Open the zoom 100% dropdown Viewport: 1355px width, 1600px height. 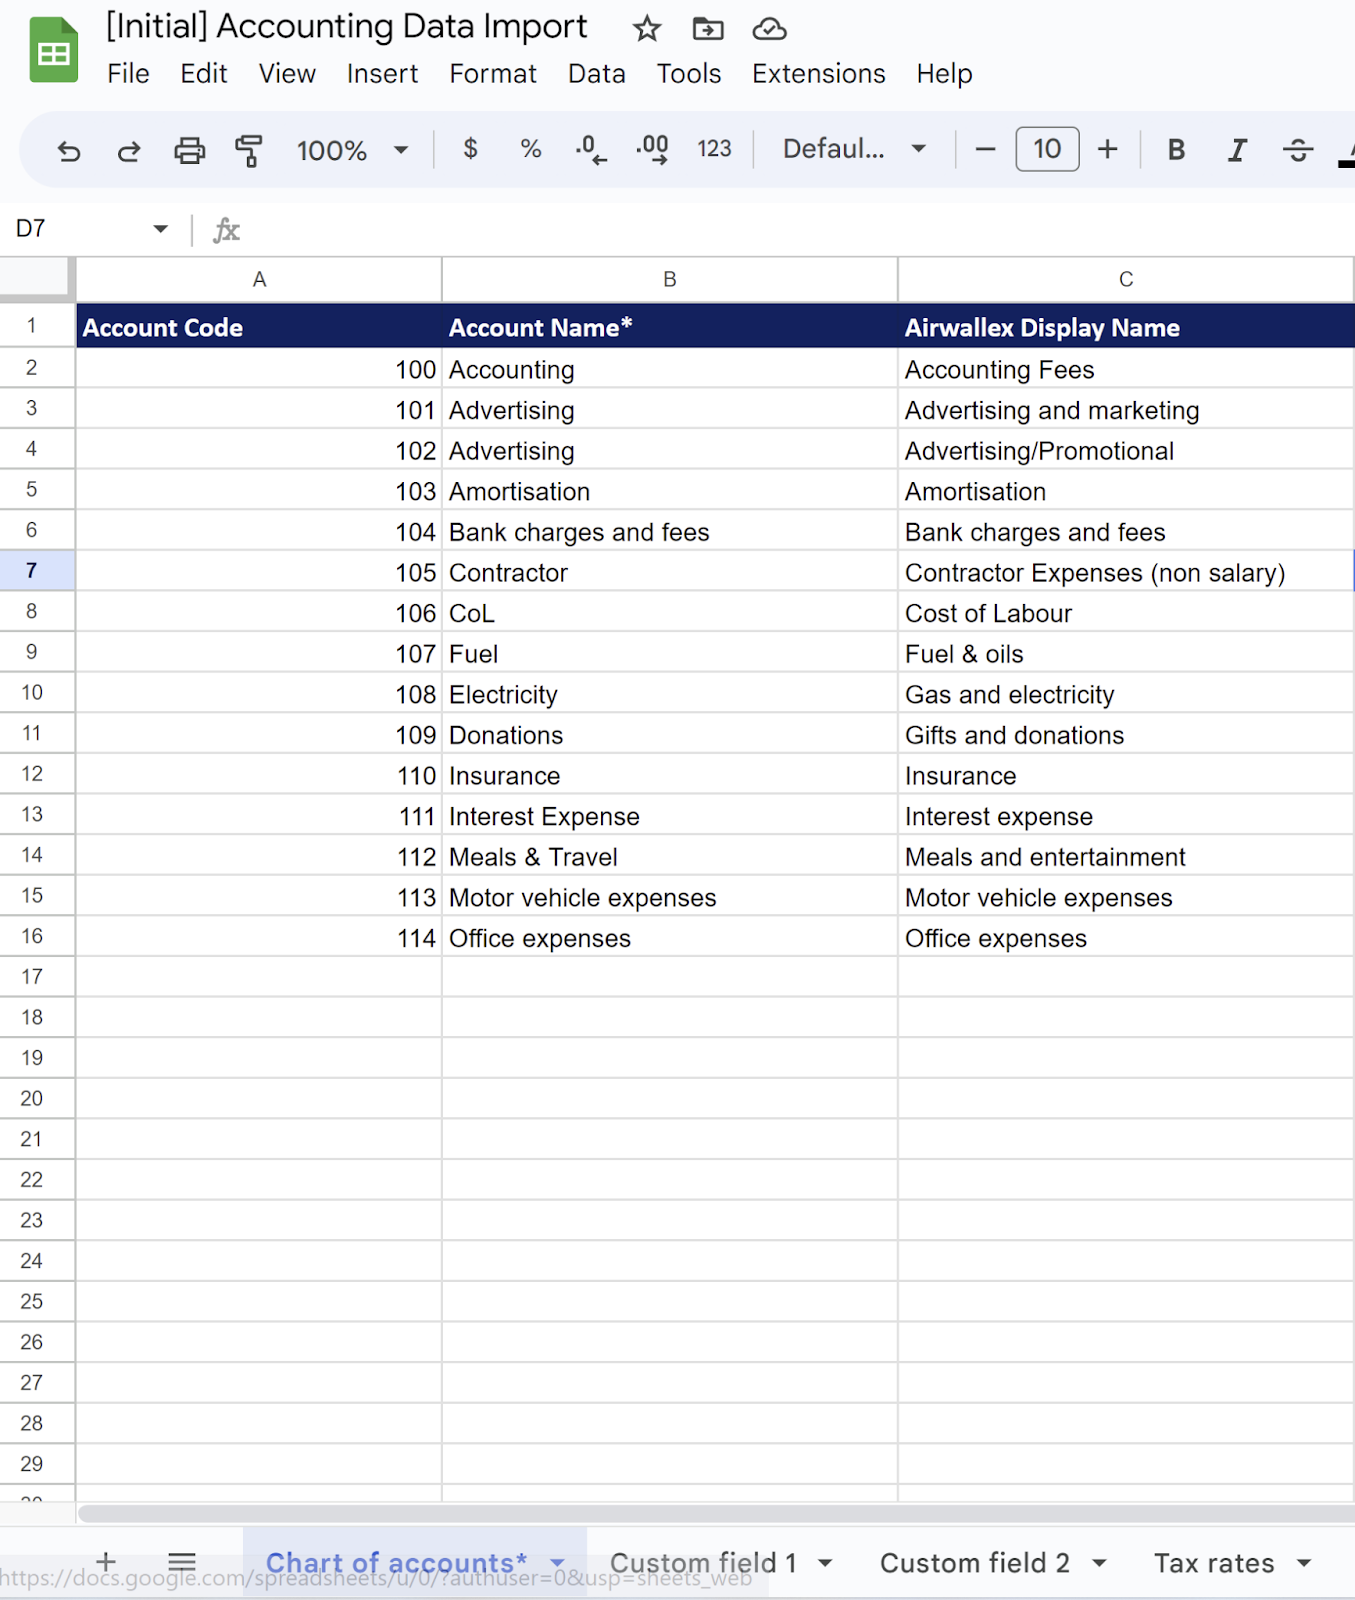[352, 151]
